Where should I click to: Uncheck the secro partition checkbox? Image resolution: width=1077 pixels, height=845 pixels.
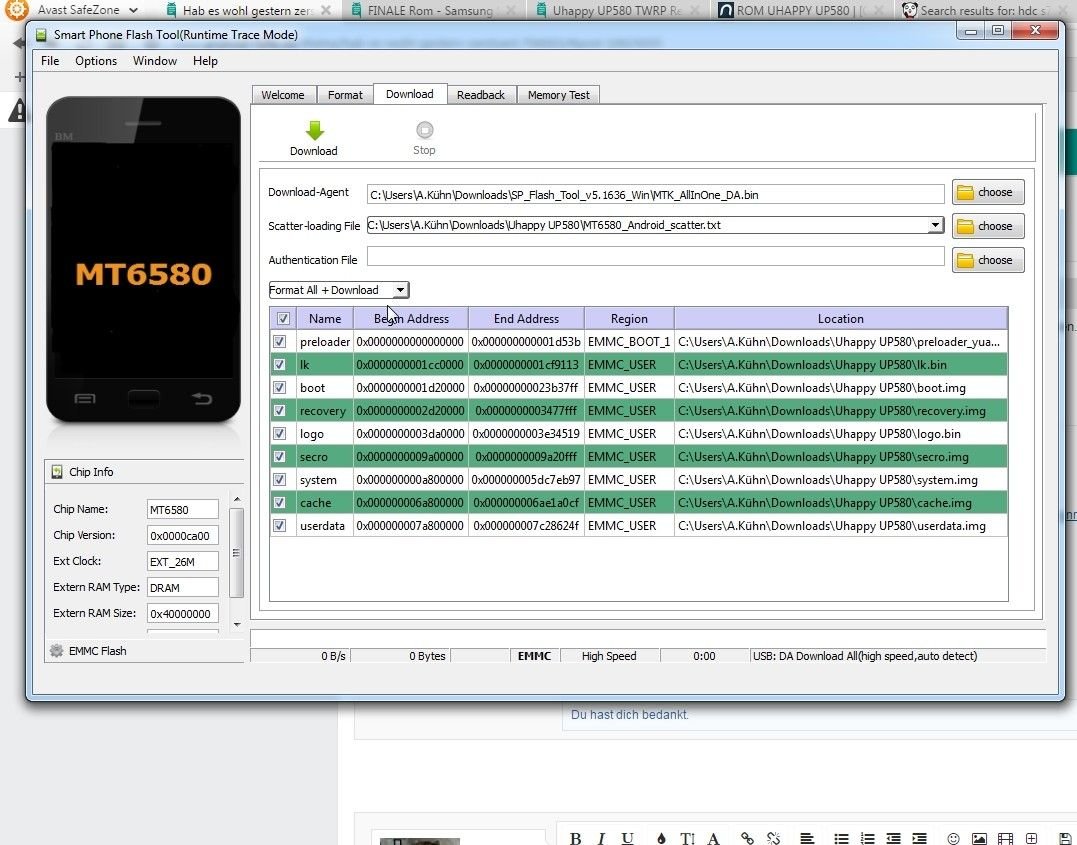[x=280, y=456]
